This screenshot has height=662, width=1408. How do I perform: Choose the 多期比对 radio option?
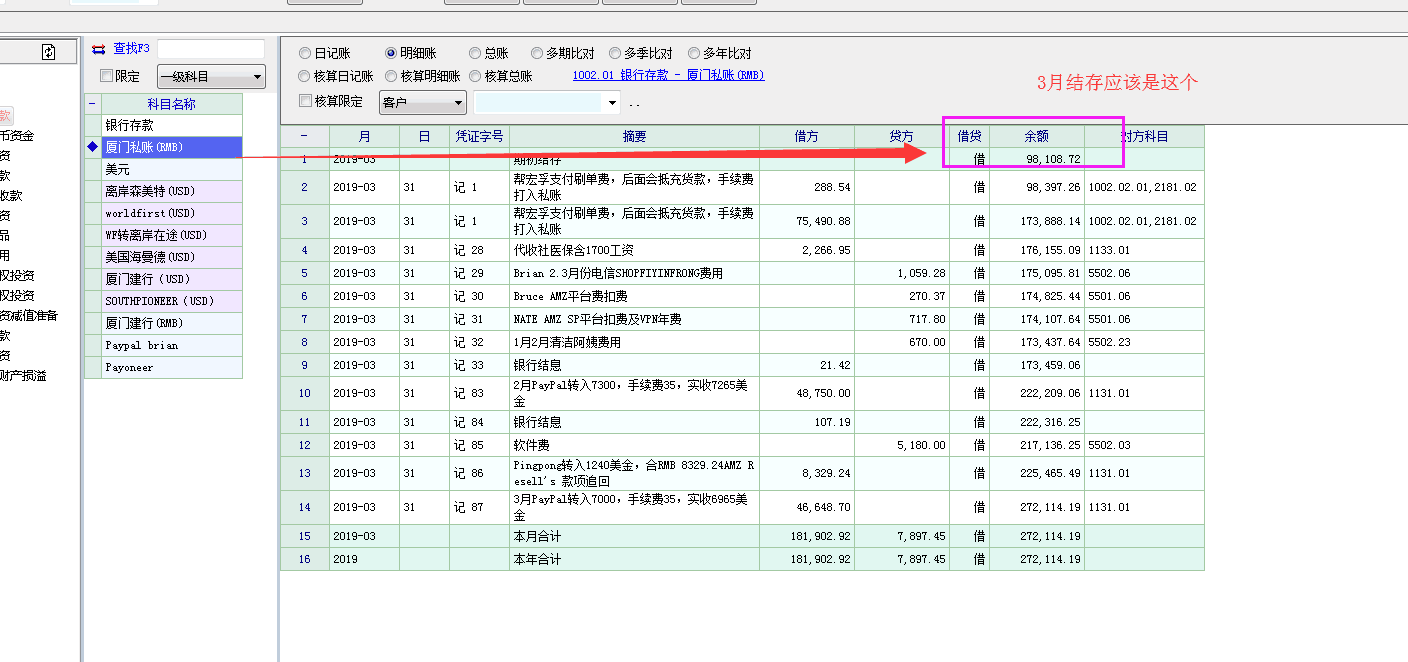click(x=539, y=53)
